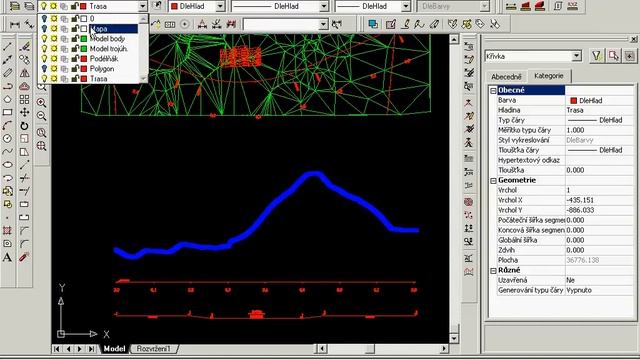This screenshot has width=640, height=360.
Task: Select the Rotate tool
Action: click(24, 126)
